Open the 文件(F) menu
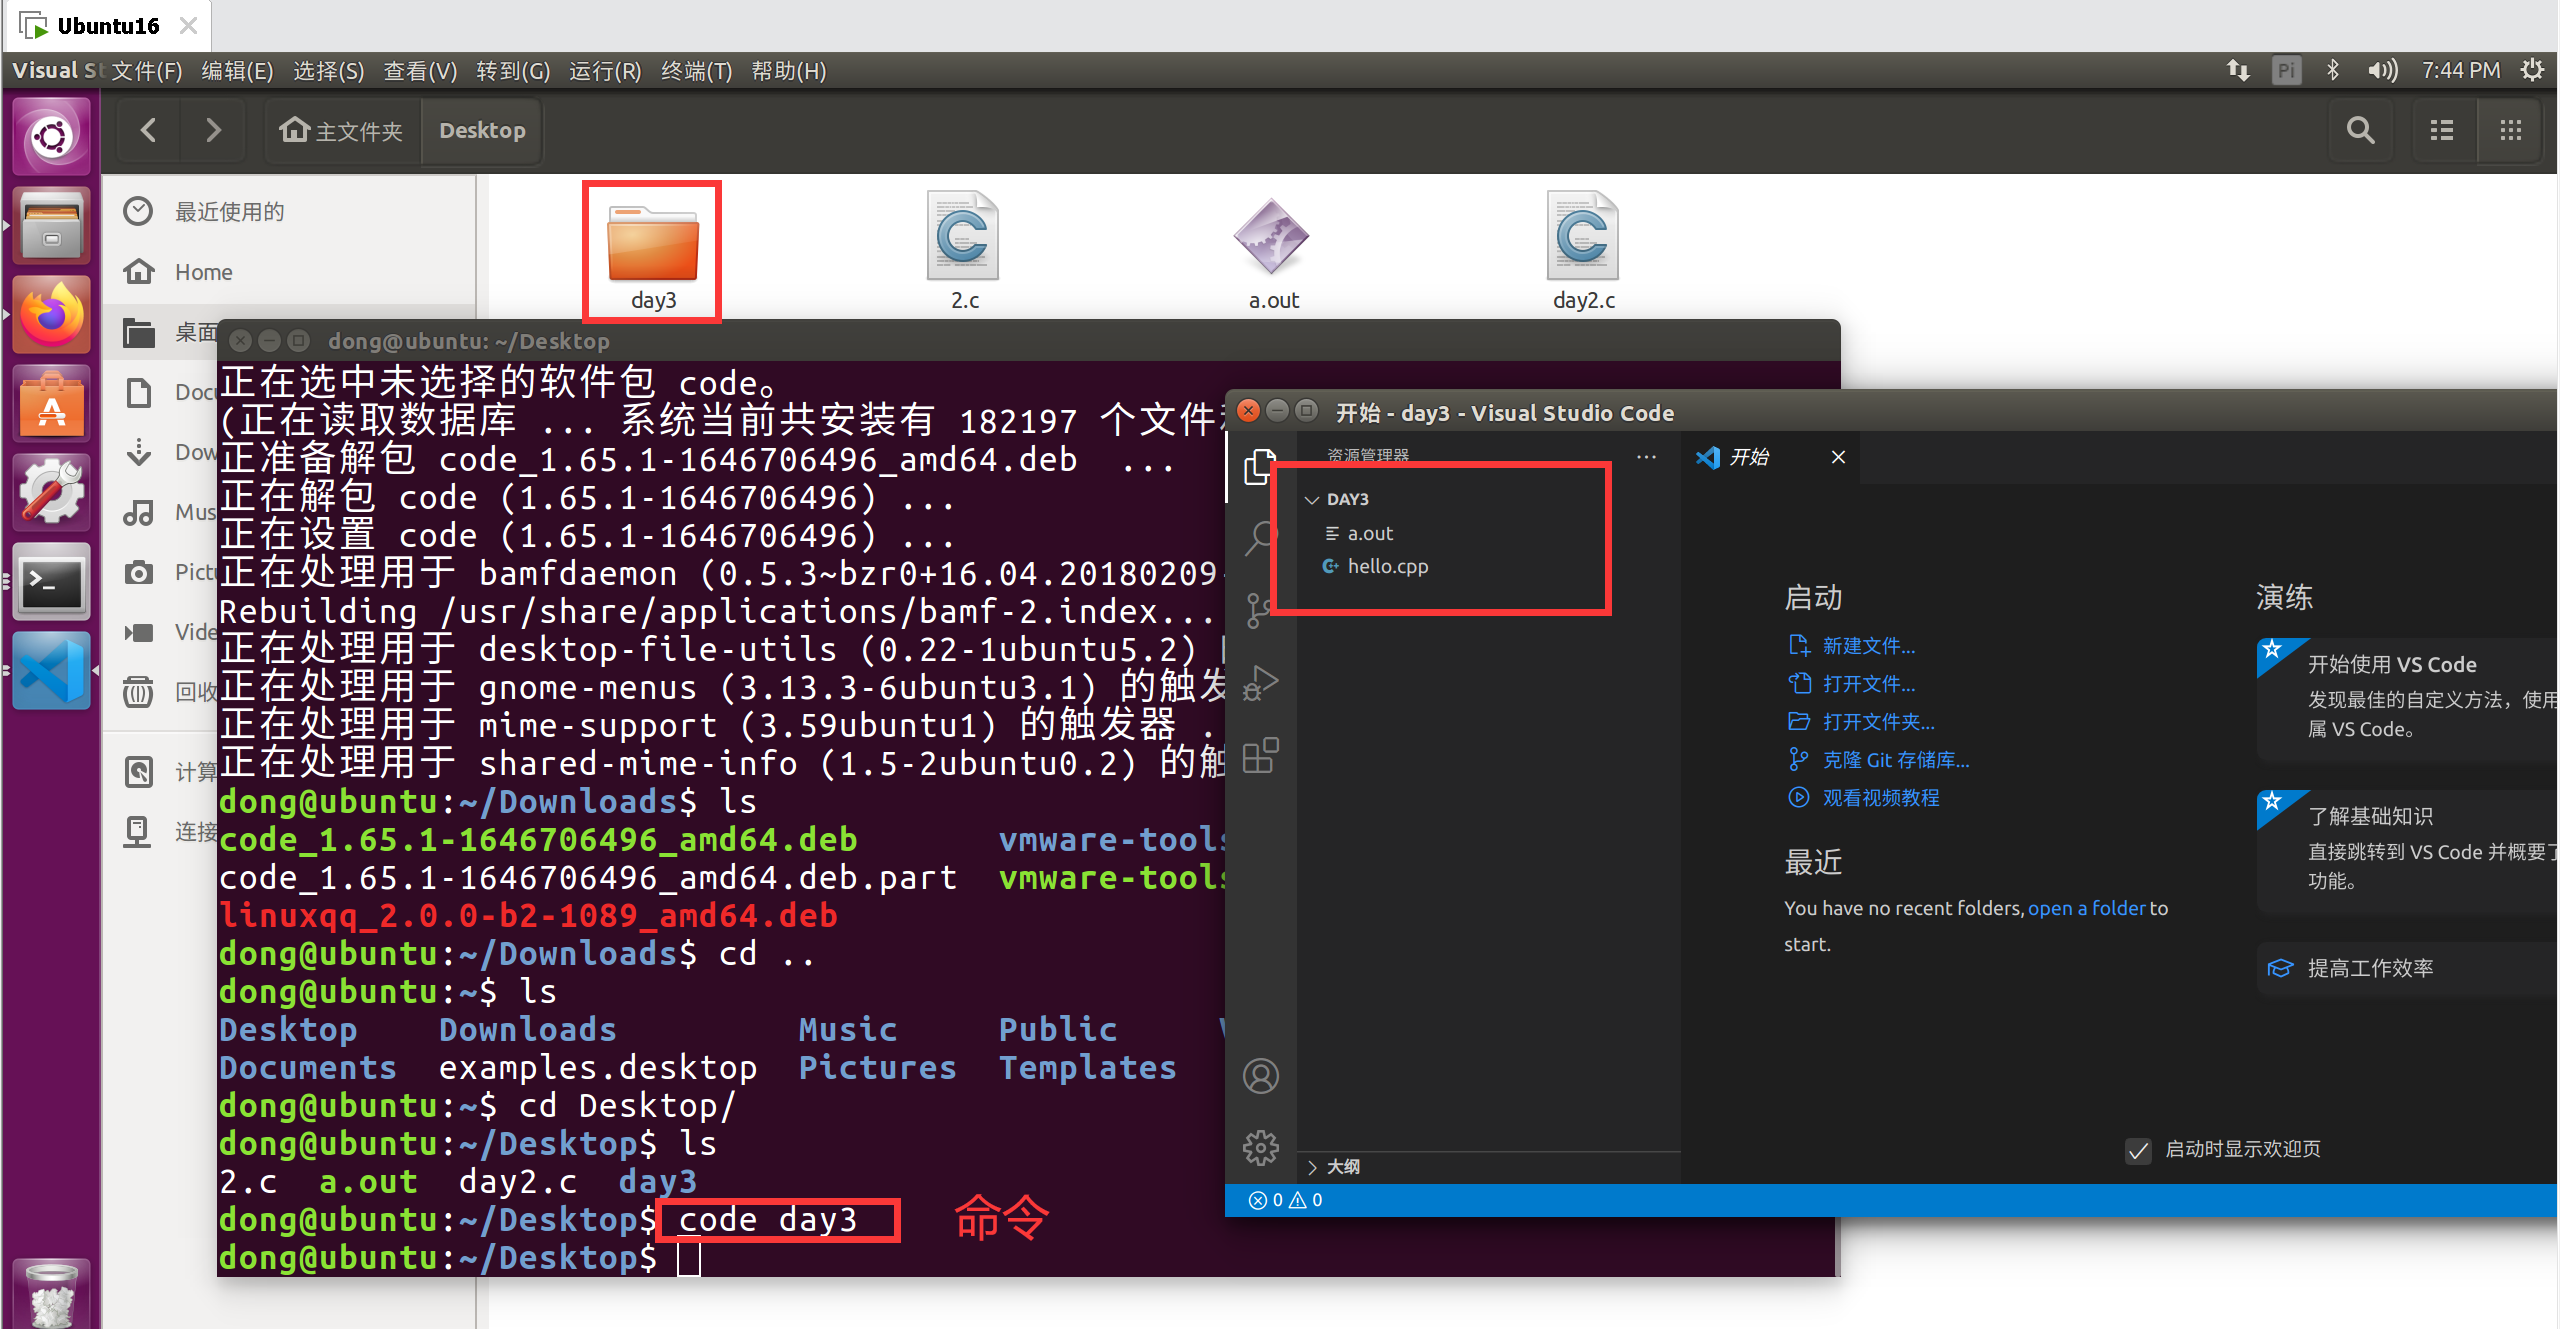Screen dimensions: 2560x1329 147,71
